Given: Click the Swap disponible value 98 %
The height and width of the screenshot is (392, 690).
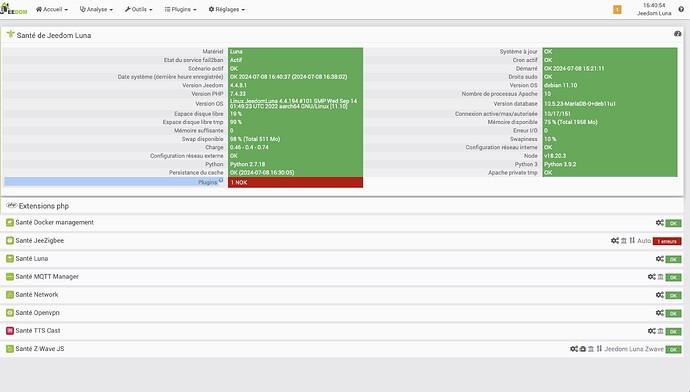Looking at the screenshot, I should point(255,139).
